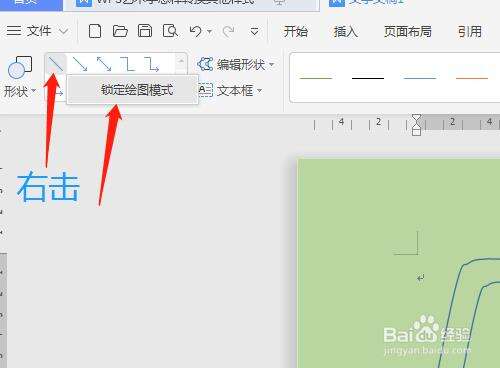Screen dimensions: 500x368
Task: Expand the 文本框 dropdown
Action: (231, 90)
